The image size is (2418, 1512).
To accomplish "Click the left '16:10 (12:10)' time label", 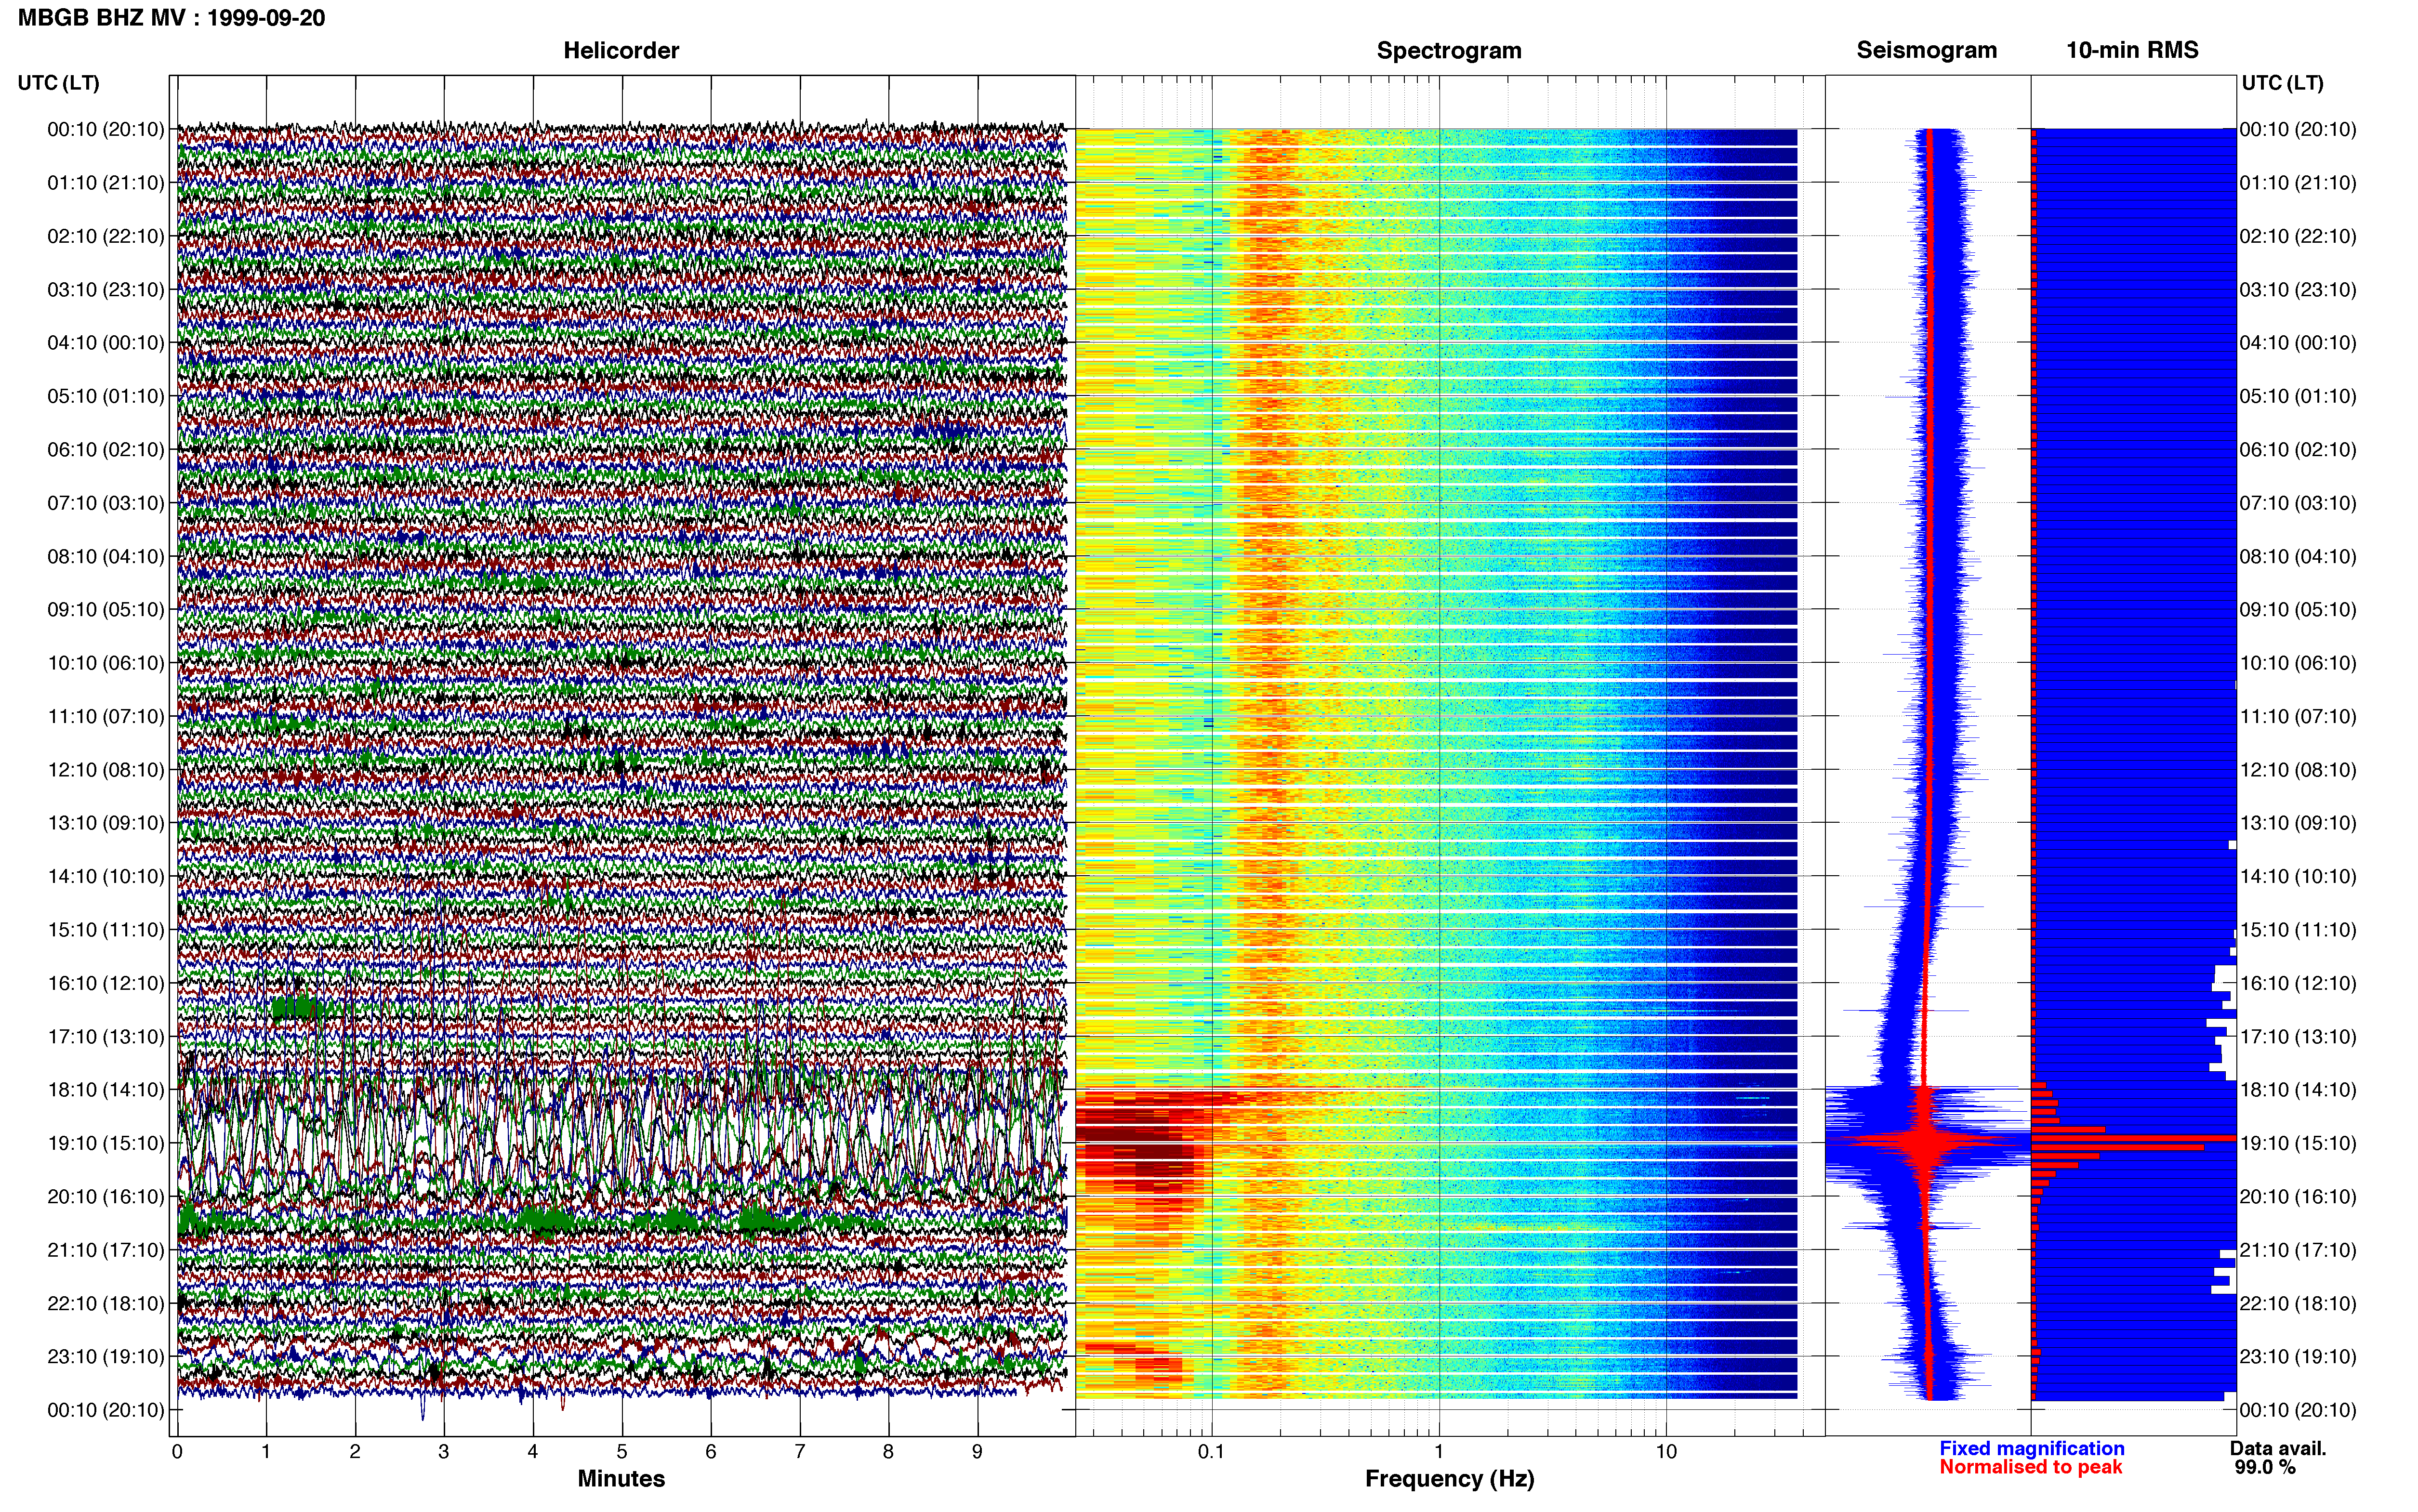I will click(106, 982).
